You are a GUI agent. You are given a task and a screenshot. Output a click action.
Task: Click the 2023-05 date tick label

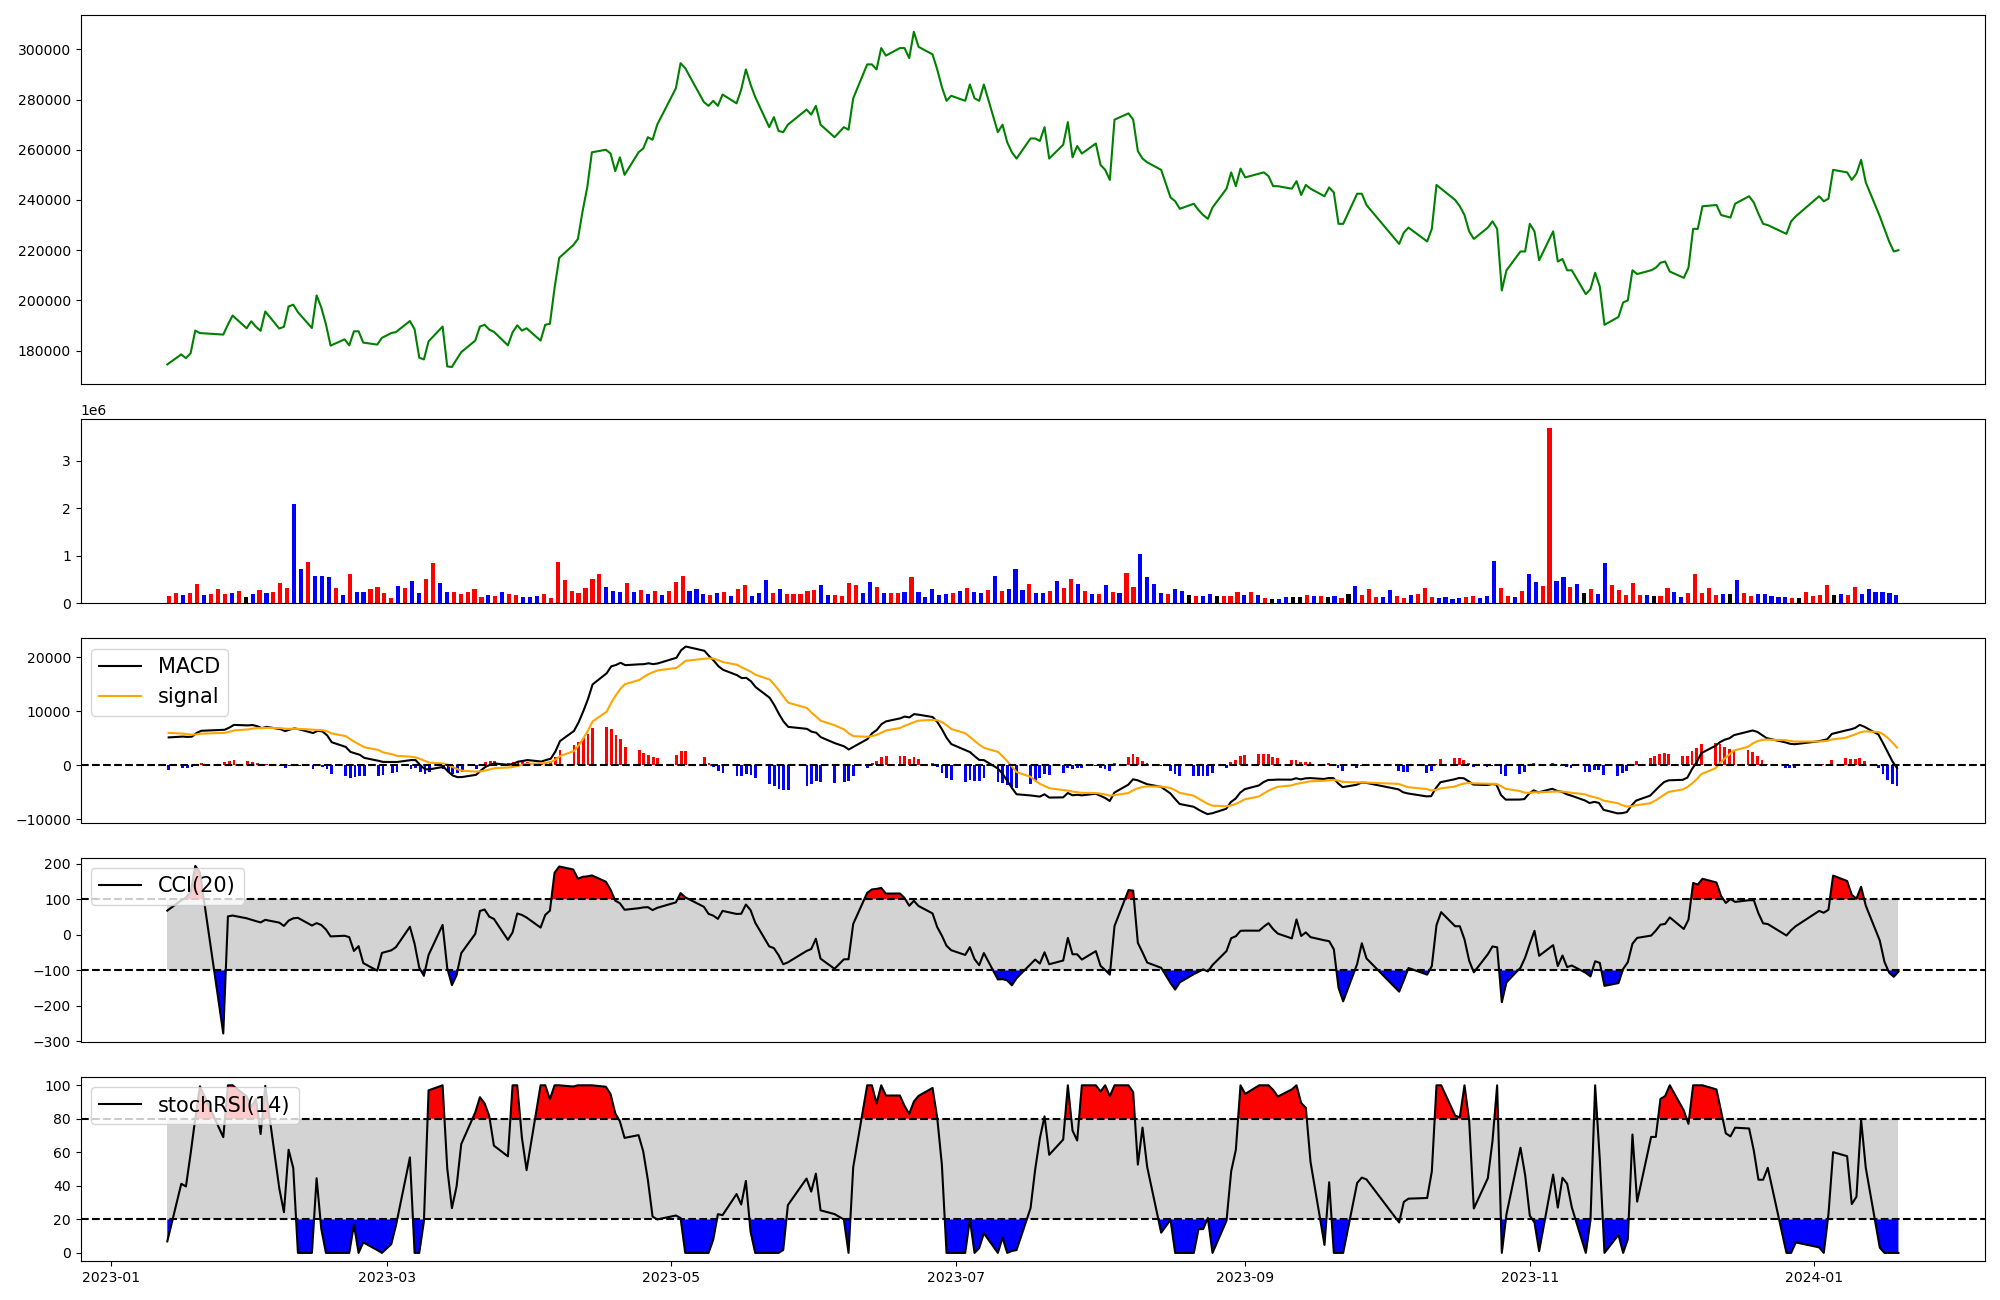671,1277
